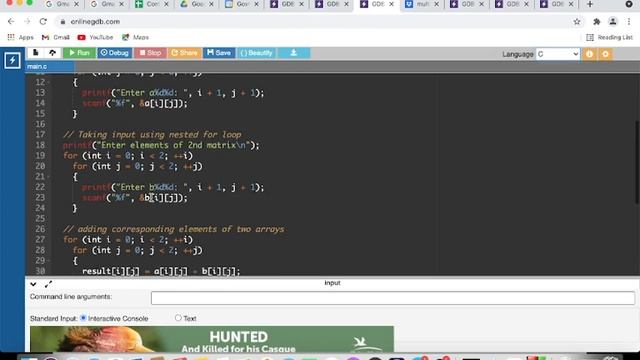Screen dimensions: 640x360
Task: Open the Chrome profile avatar
Action: coord(613,22)
